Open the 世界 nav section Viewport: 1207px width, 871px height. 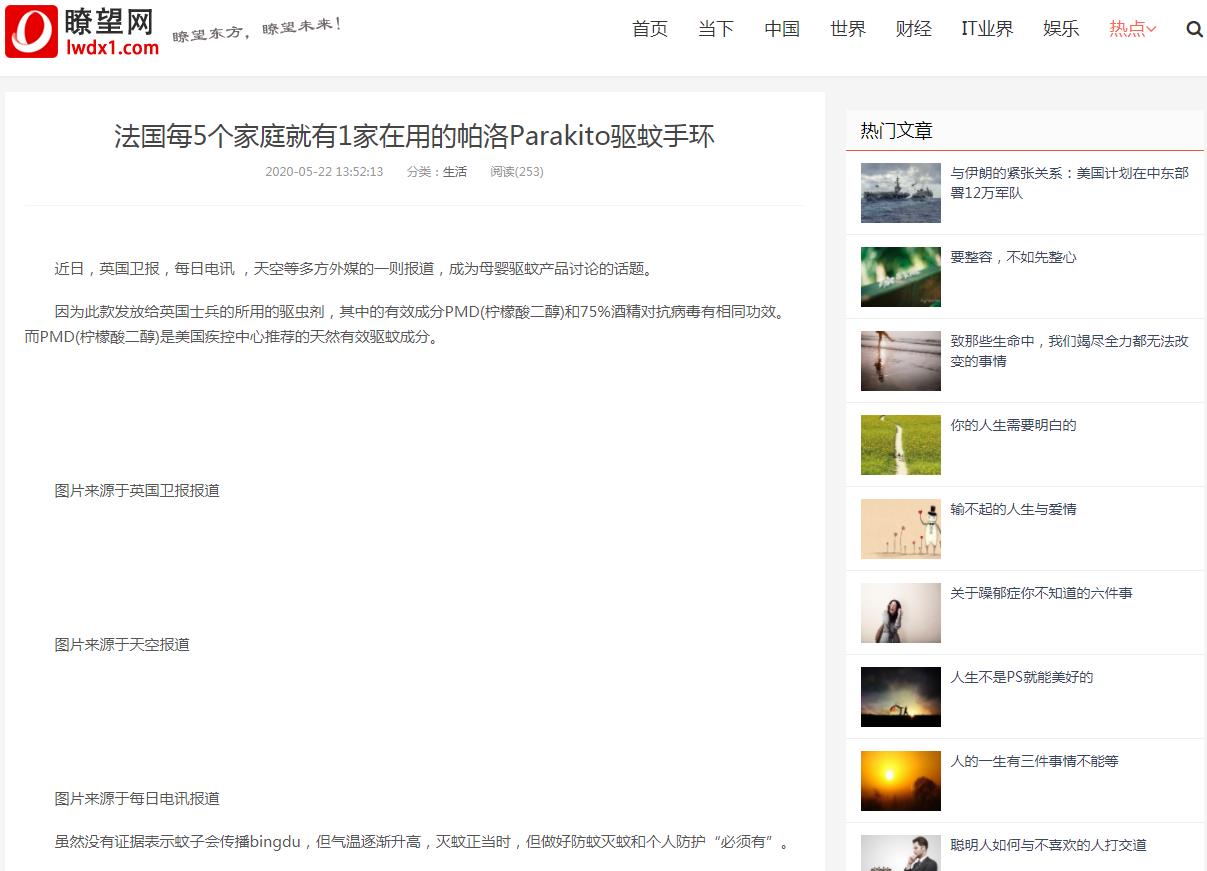tap(848, 29)
